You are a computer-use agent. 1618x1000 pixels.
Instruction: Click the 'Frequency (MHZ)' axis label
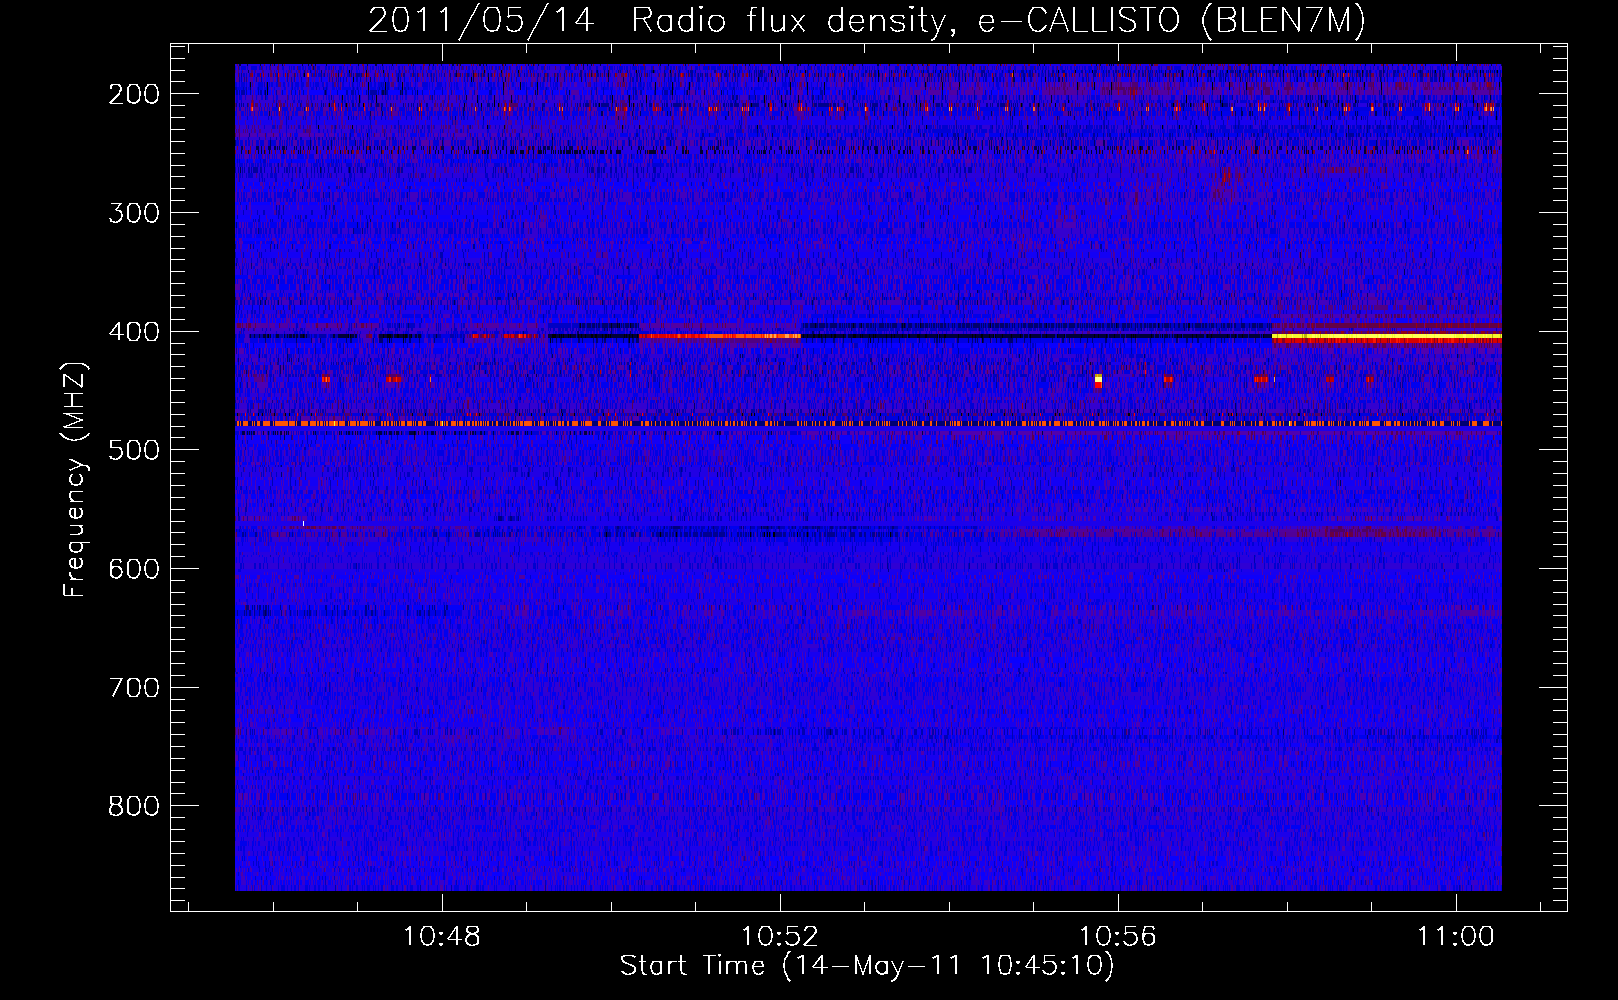[75, 479]
